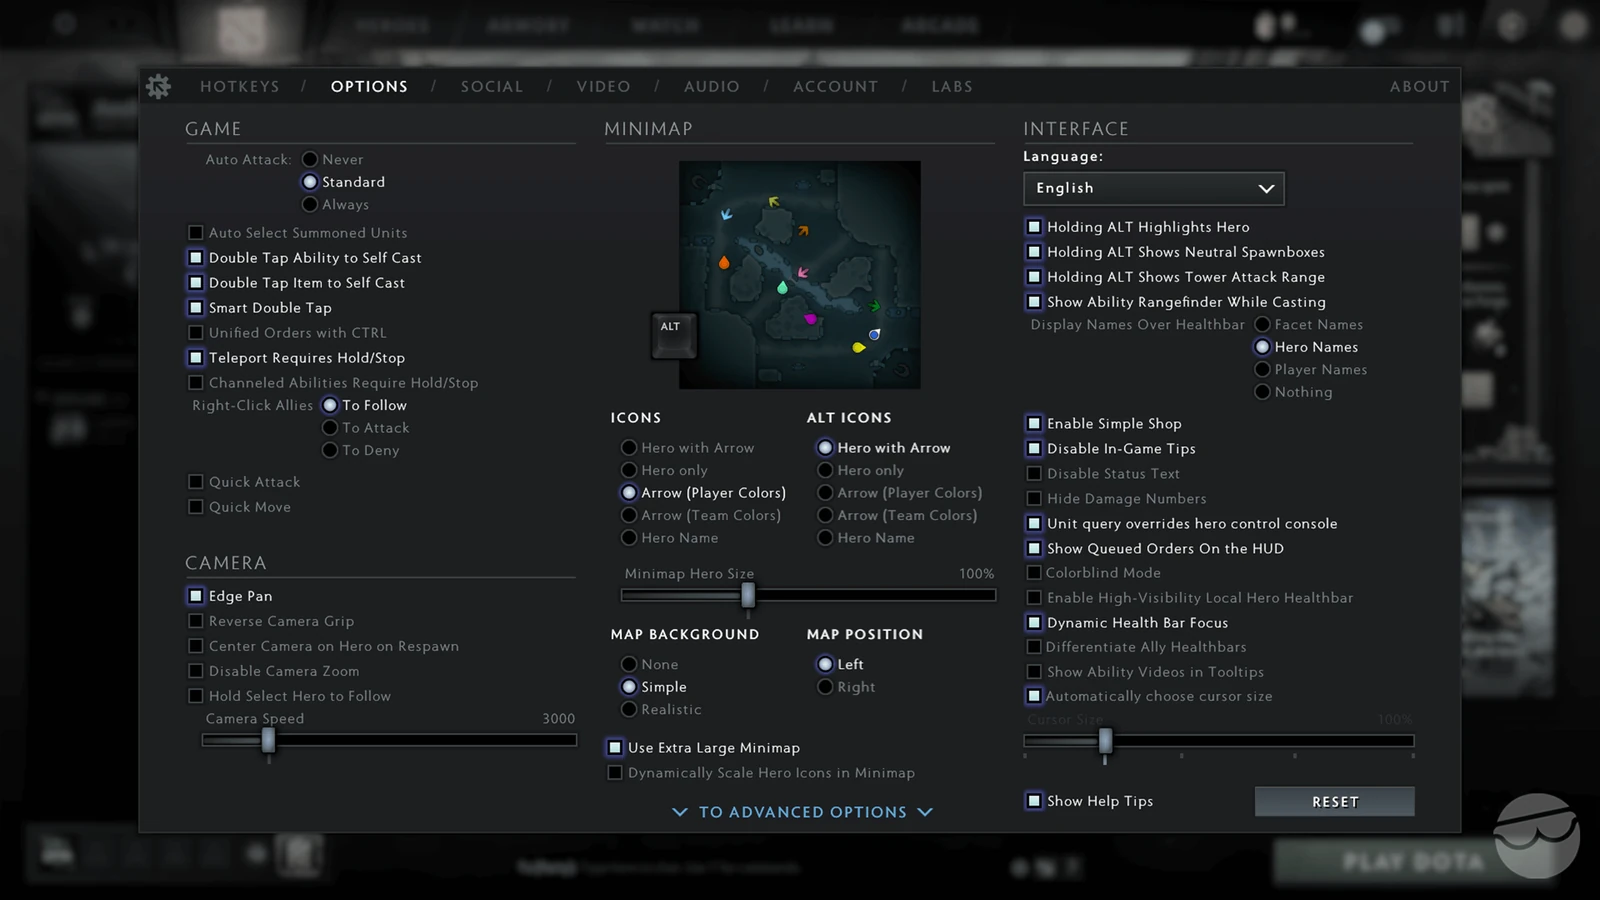This screenshot has width=1600, height=900.
Task: Select Nothing for names over healthbar
Action: point(1262,392)
